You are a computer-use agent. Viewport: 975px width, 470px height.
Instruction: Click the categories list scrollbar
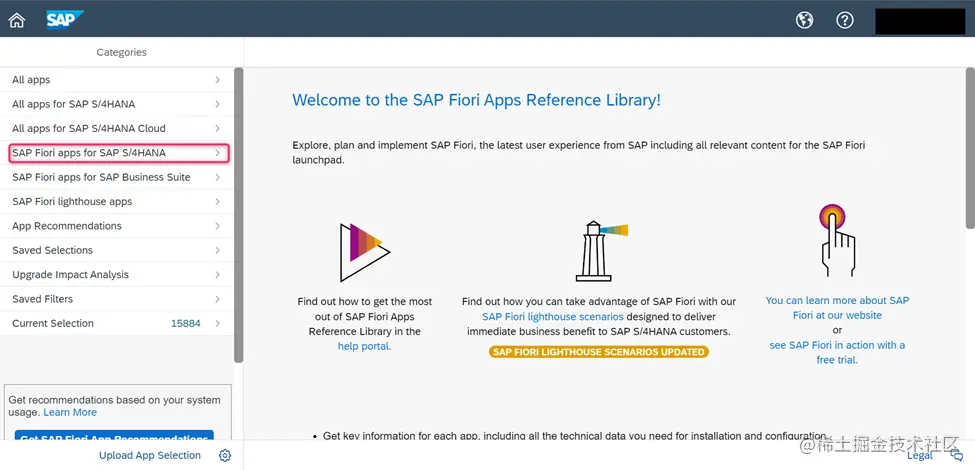pos(239,214)
